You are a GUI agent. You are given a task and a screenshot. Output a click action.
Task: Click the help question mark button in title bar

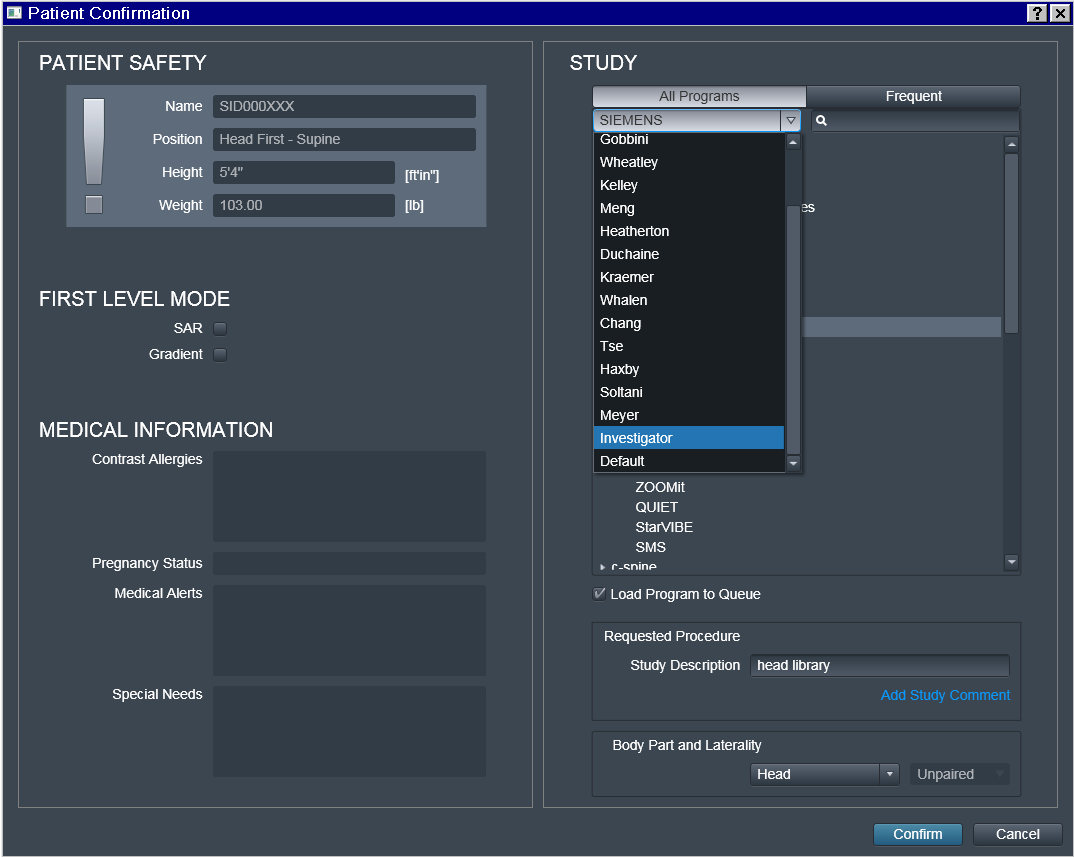(x=1037, y=13)
